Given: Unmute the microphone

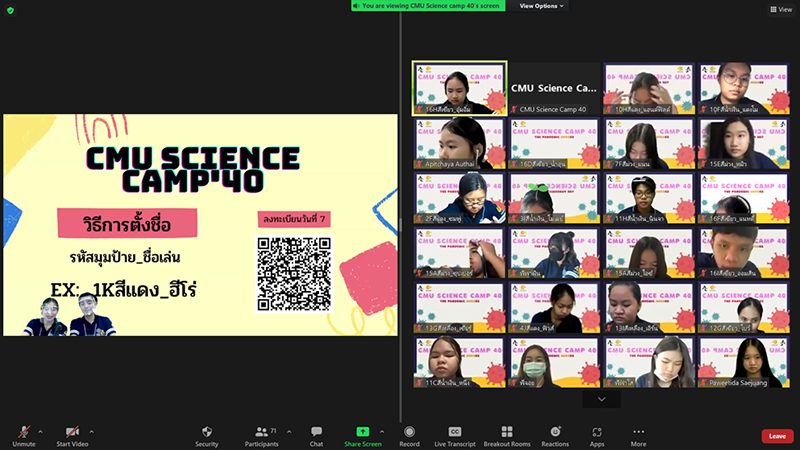Looking at the screenshot, I should pyautogui.click(x=21, y=432).
